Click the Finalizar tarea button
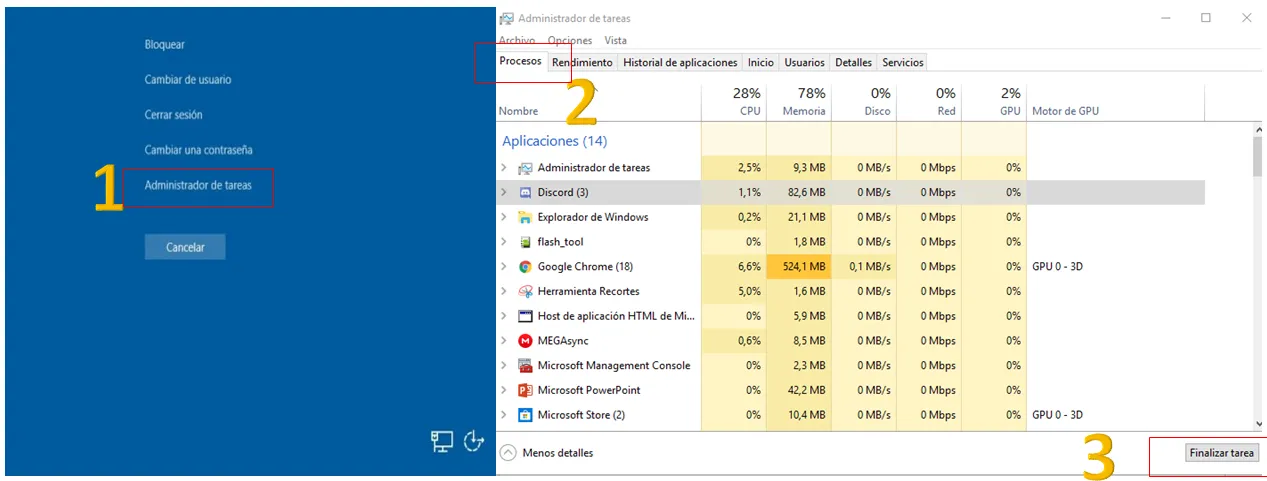 tap(1221, 453)
